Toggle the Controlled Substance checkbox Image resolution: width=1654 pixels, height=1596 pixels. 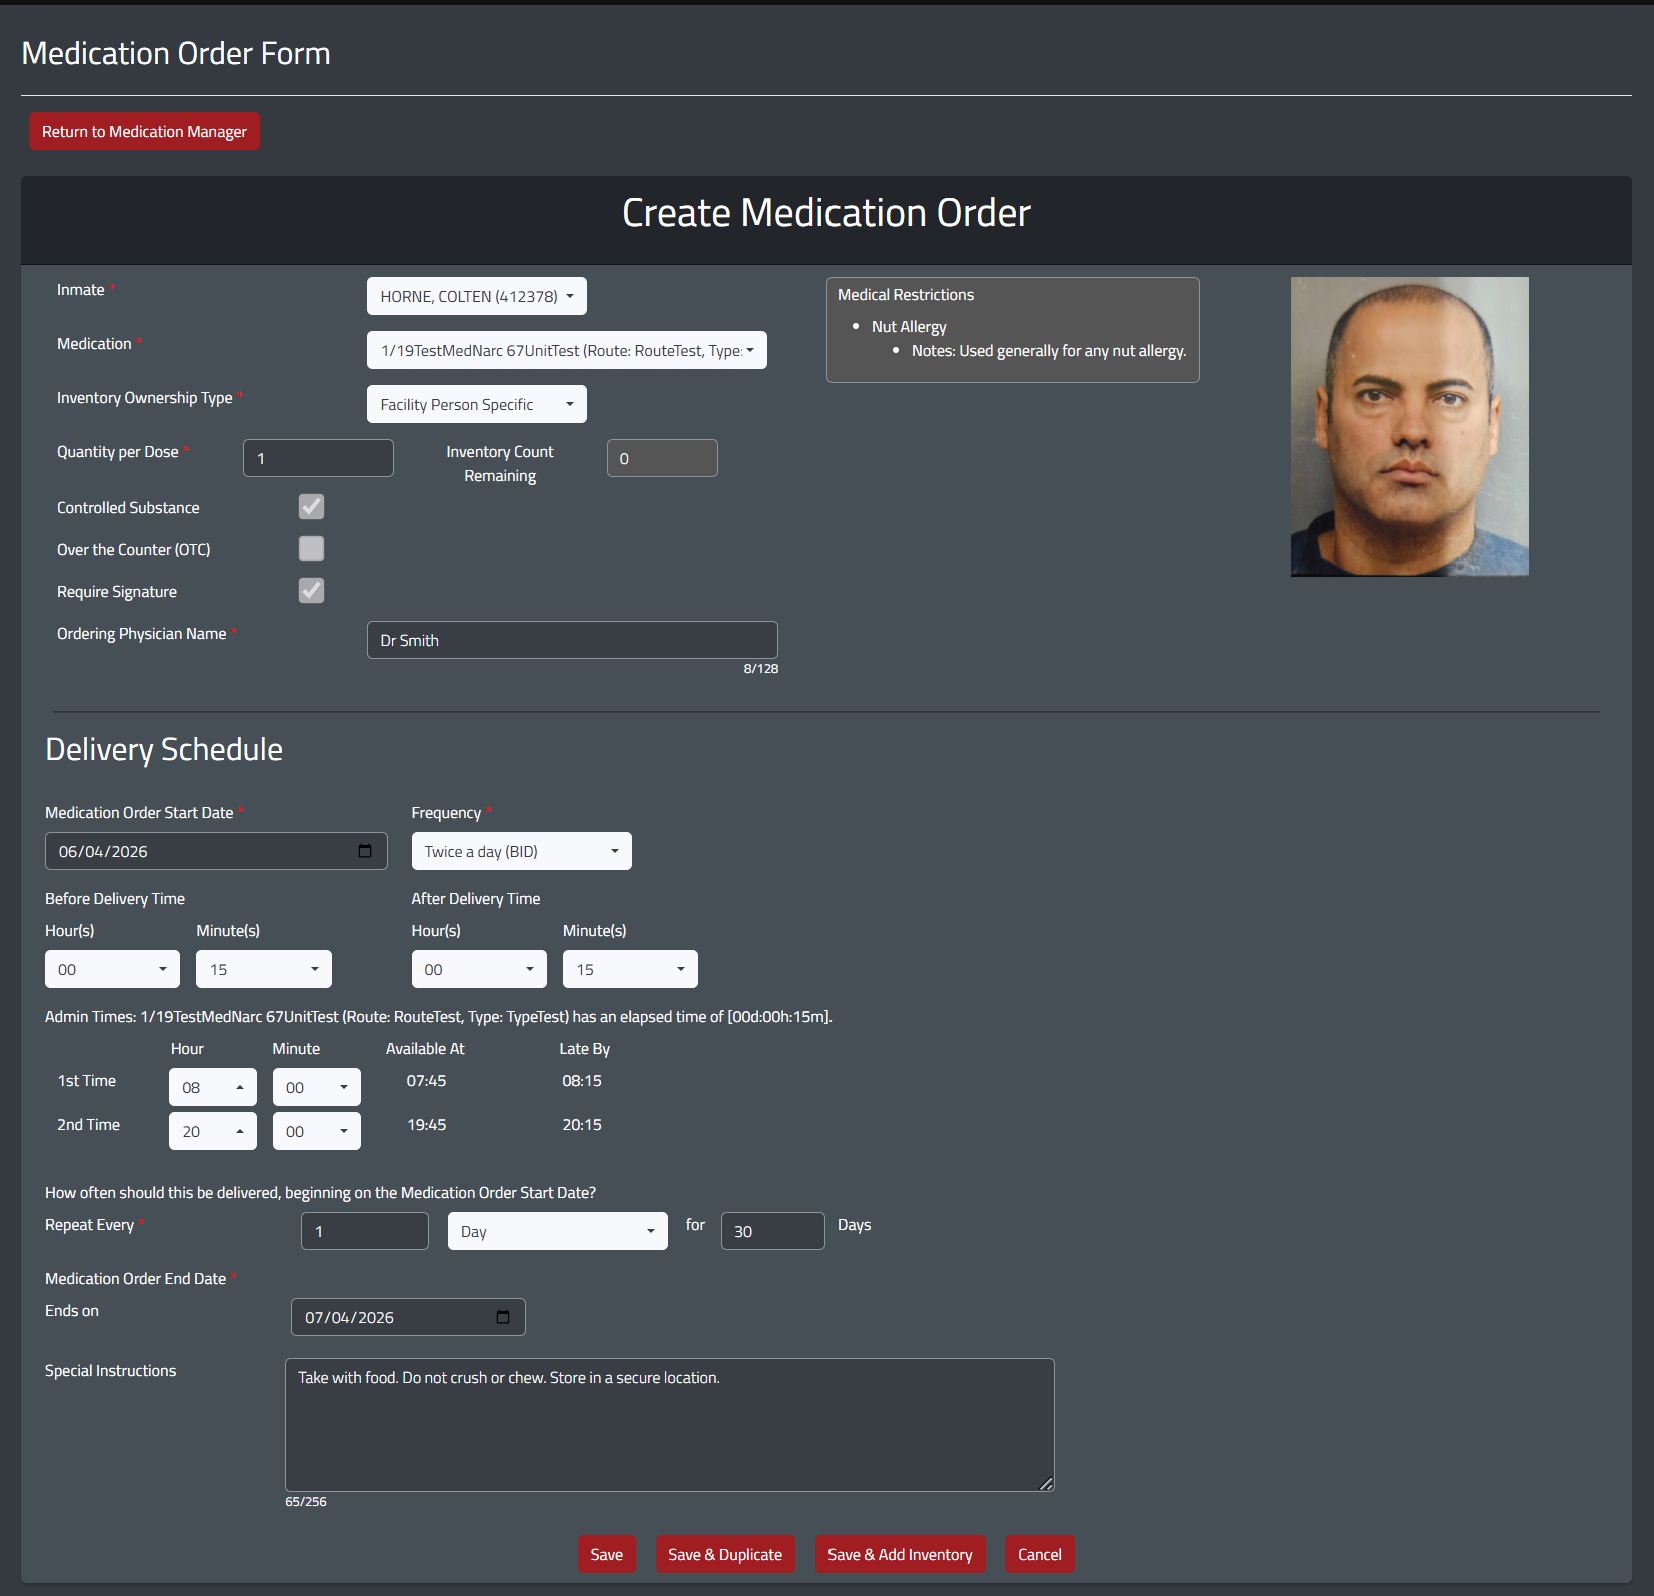pos(311,507)
